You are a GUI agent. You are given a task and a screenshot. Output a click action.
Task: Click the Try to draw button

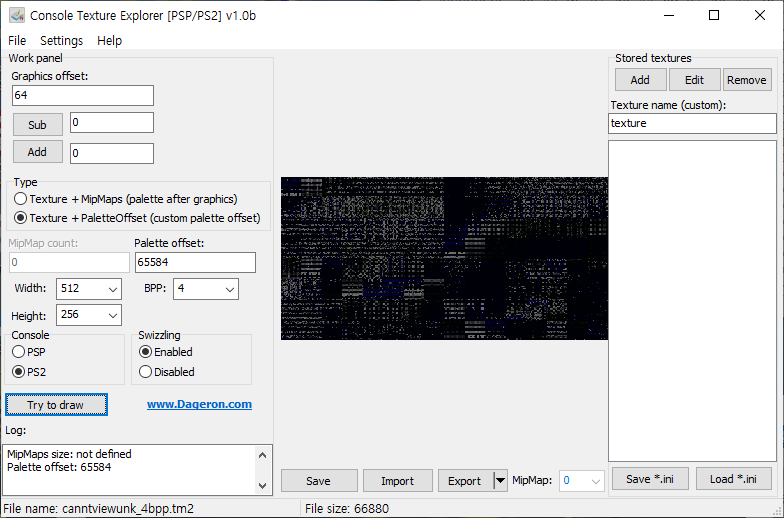tap(56, 404)
